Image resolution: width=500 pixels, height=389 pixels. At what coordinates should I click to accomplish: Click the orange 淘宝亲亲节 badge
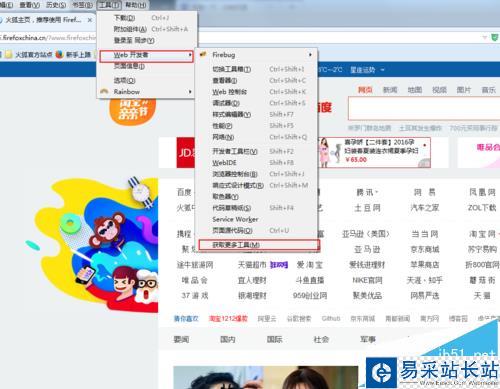133,111
